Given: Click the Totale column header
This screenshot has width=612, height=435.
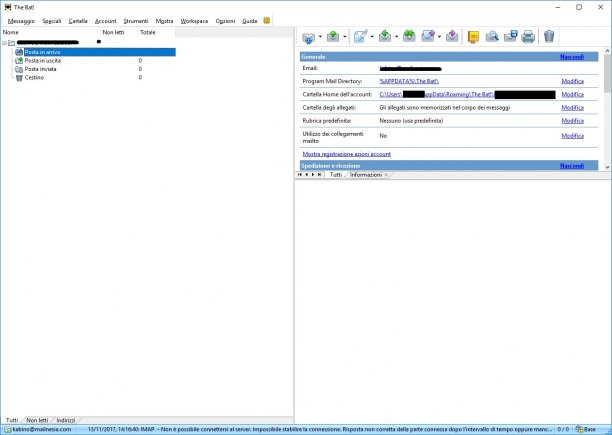Looking at the screenshot, I should pos(156,32).
